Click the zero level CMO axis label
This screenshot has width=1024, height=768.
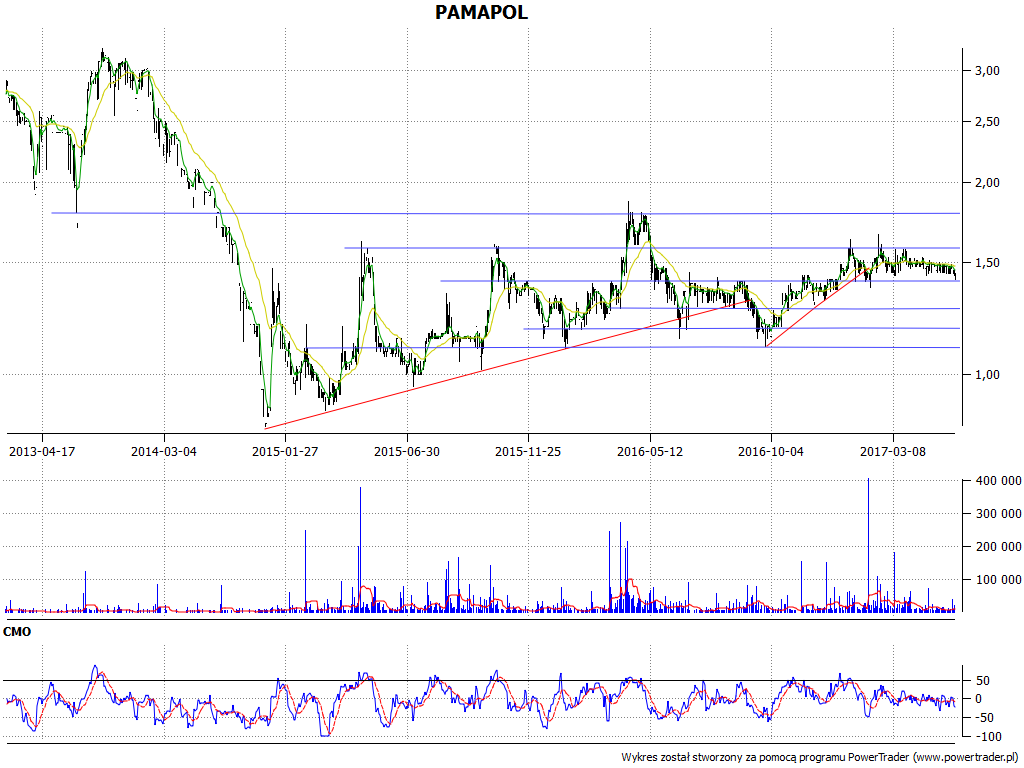click(978, 699)
